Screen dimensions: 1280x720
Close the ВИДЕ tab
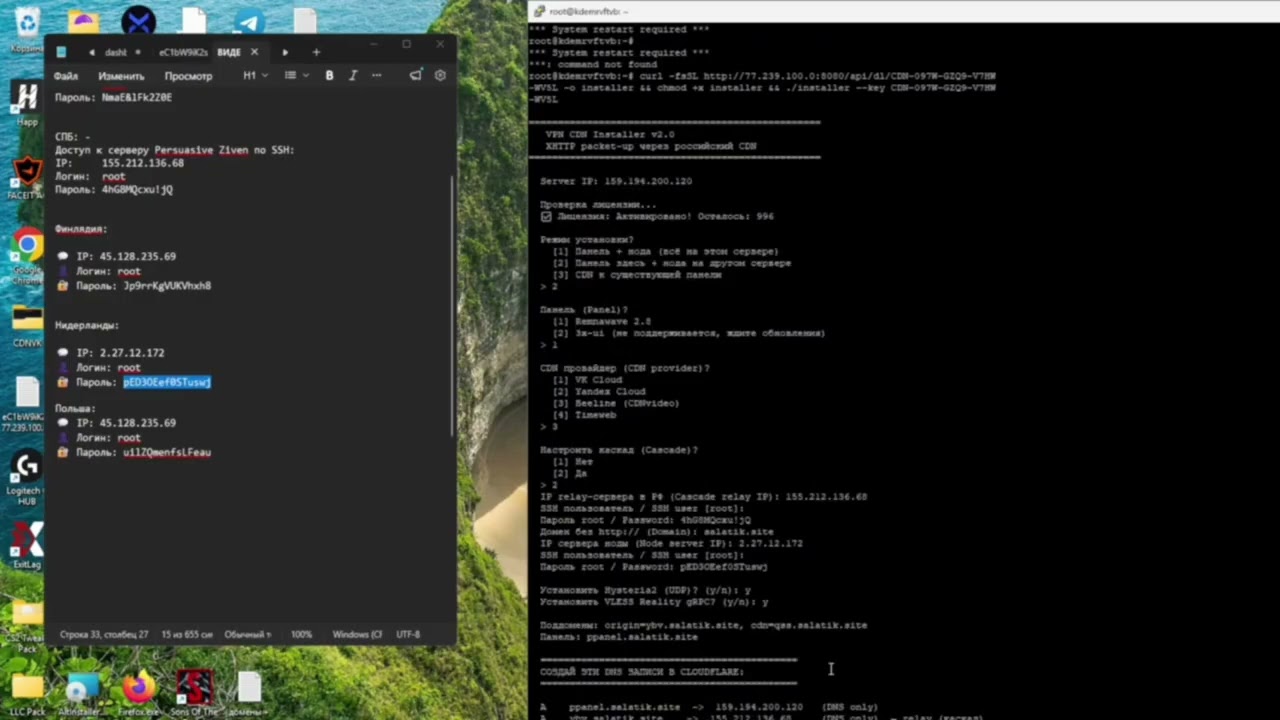(254, 52)
